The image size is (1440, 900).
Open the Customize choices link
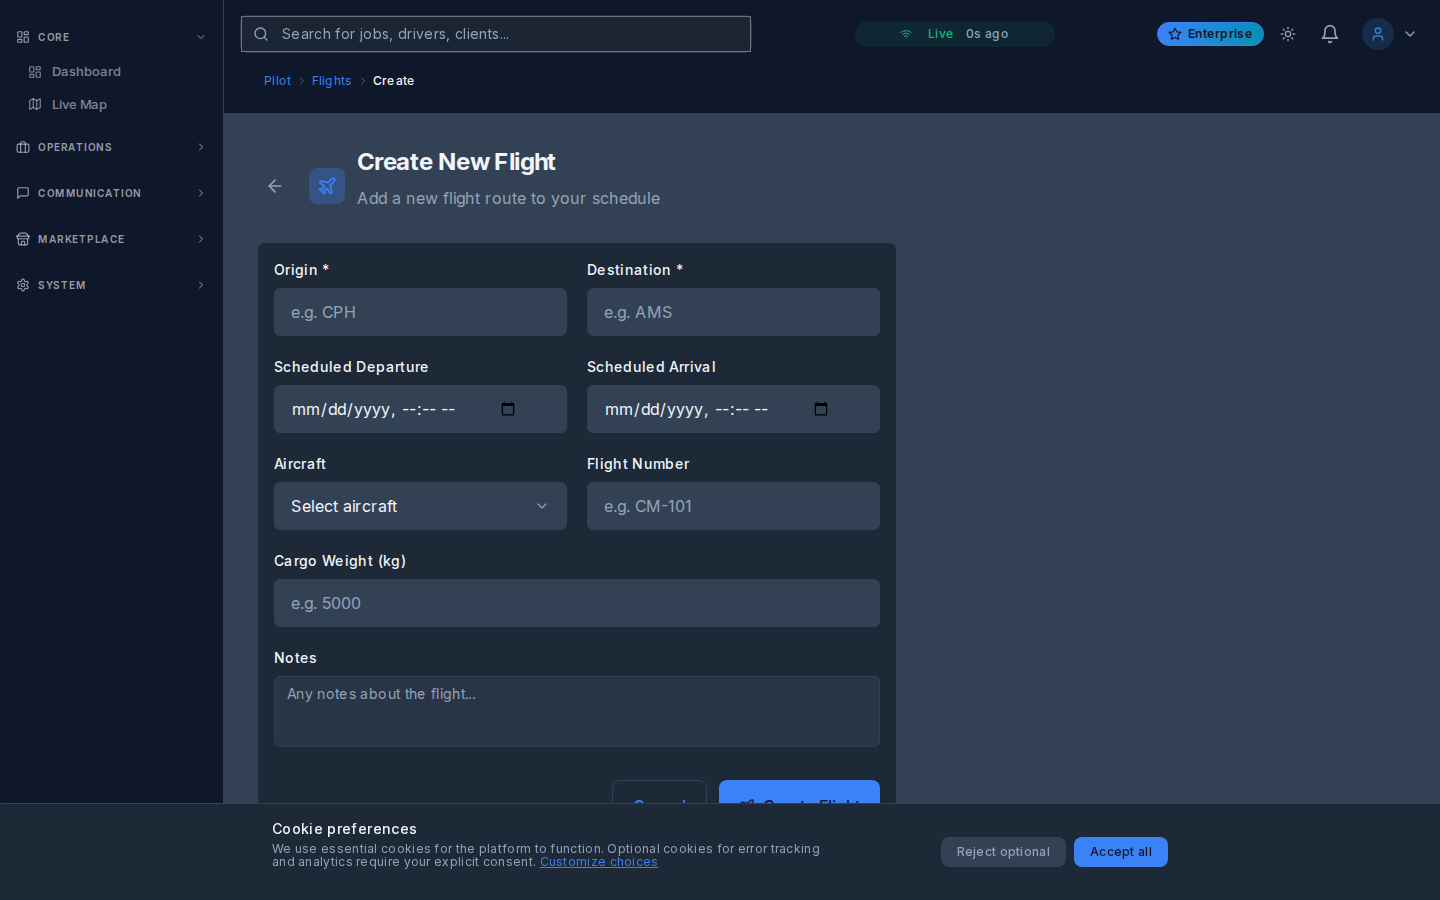(x=598, y=862)
